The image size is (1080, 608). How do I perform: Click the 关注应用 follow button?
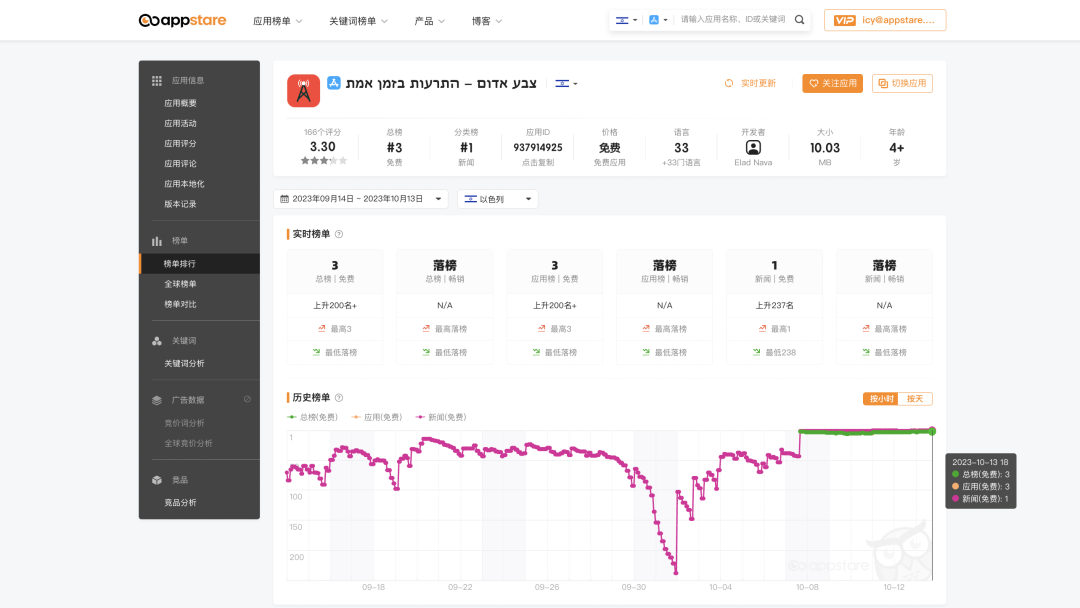(x=832, y=84)
